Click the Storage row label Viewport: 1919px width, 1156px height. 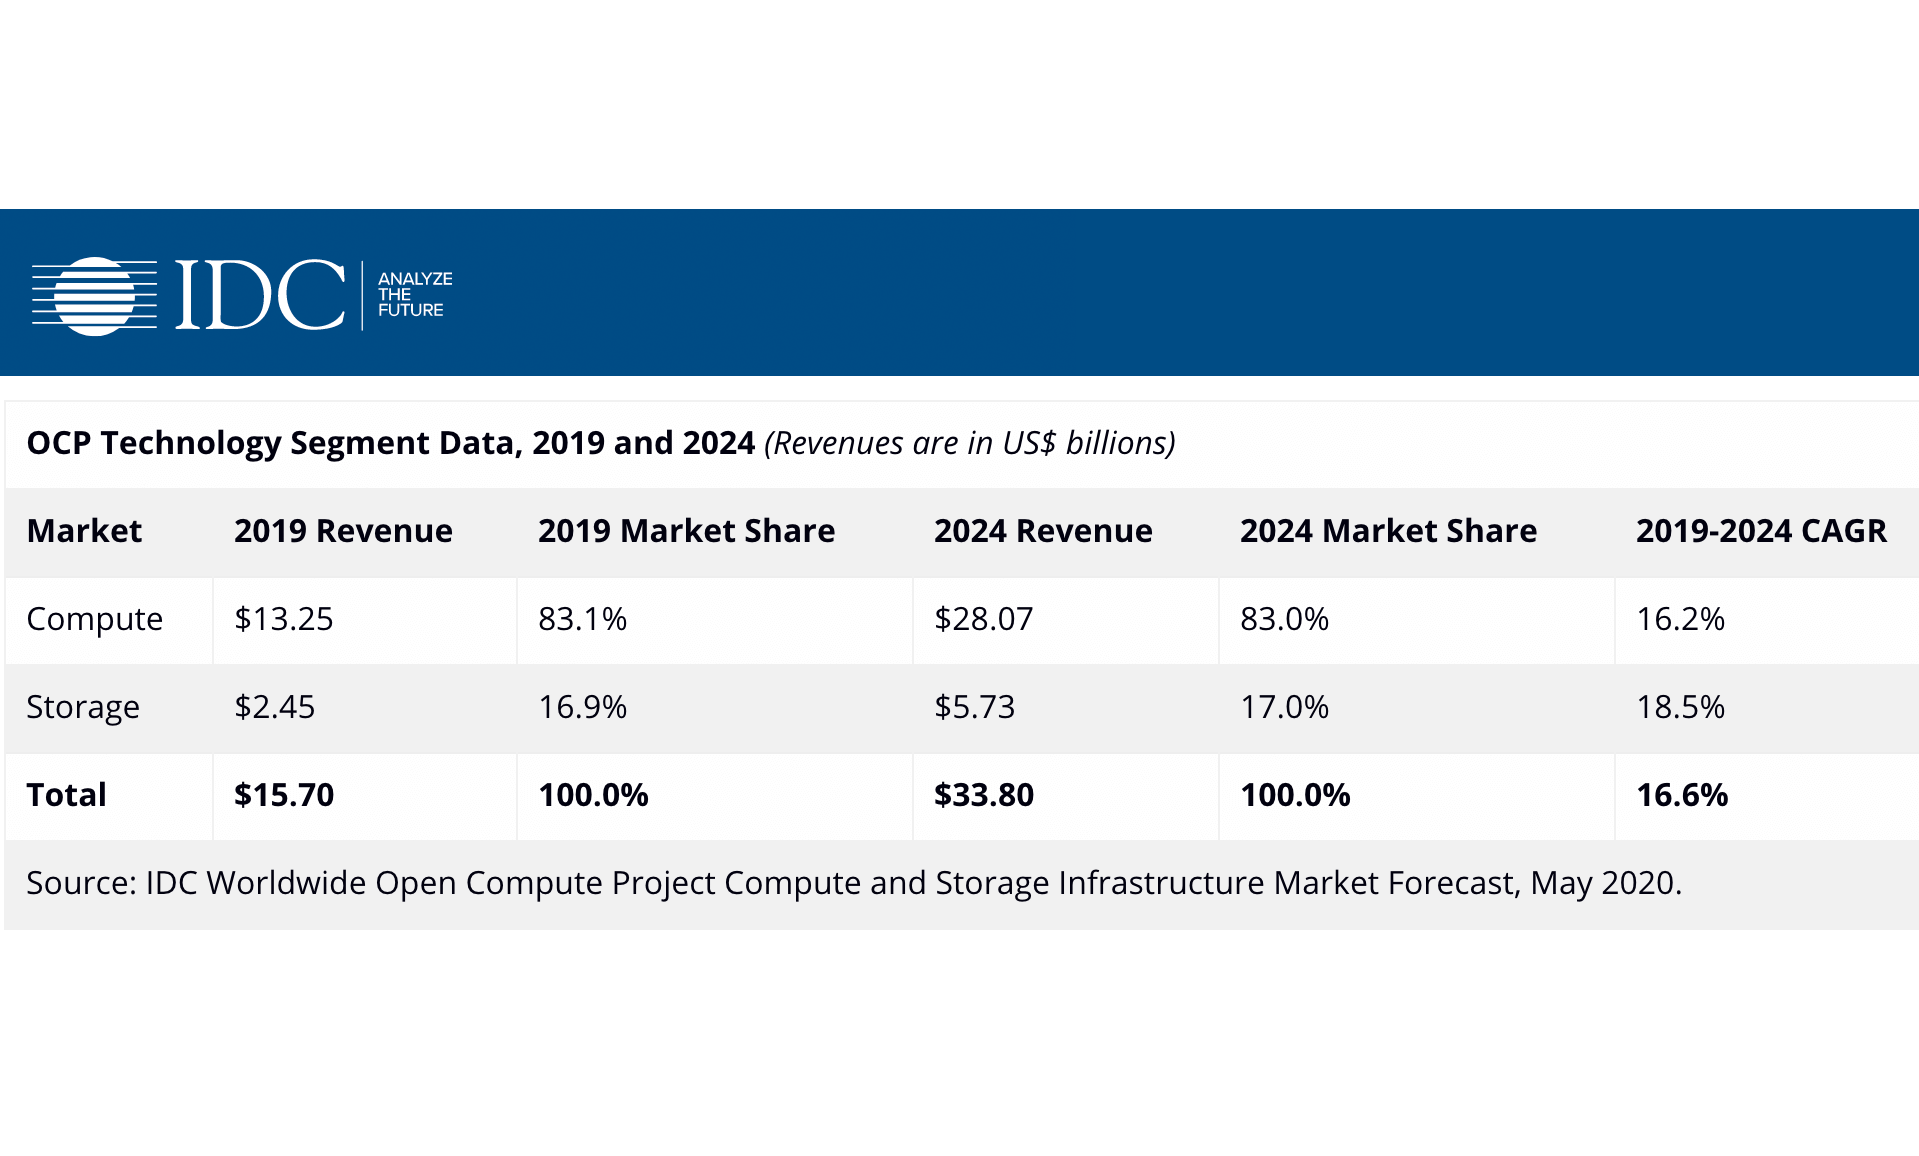pyautogui.click(x=83, y=707)
